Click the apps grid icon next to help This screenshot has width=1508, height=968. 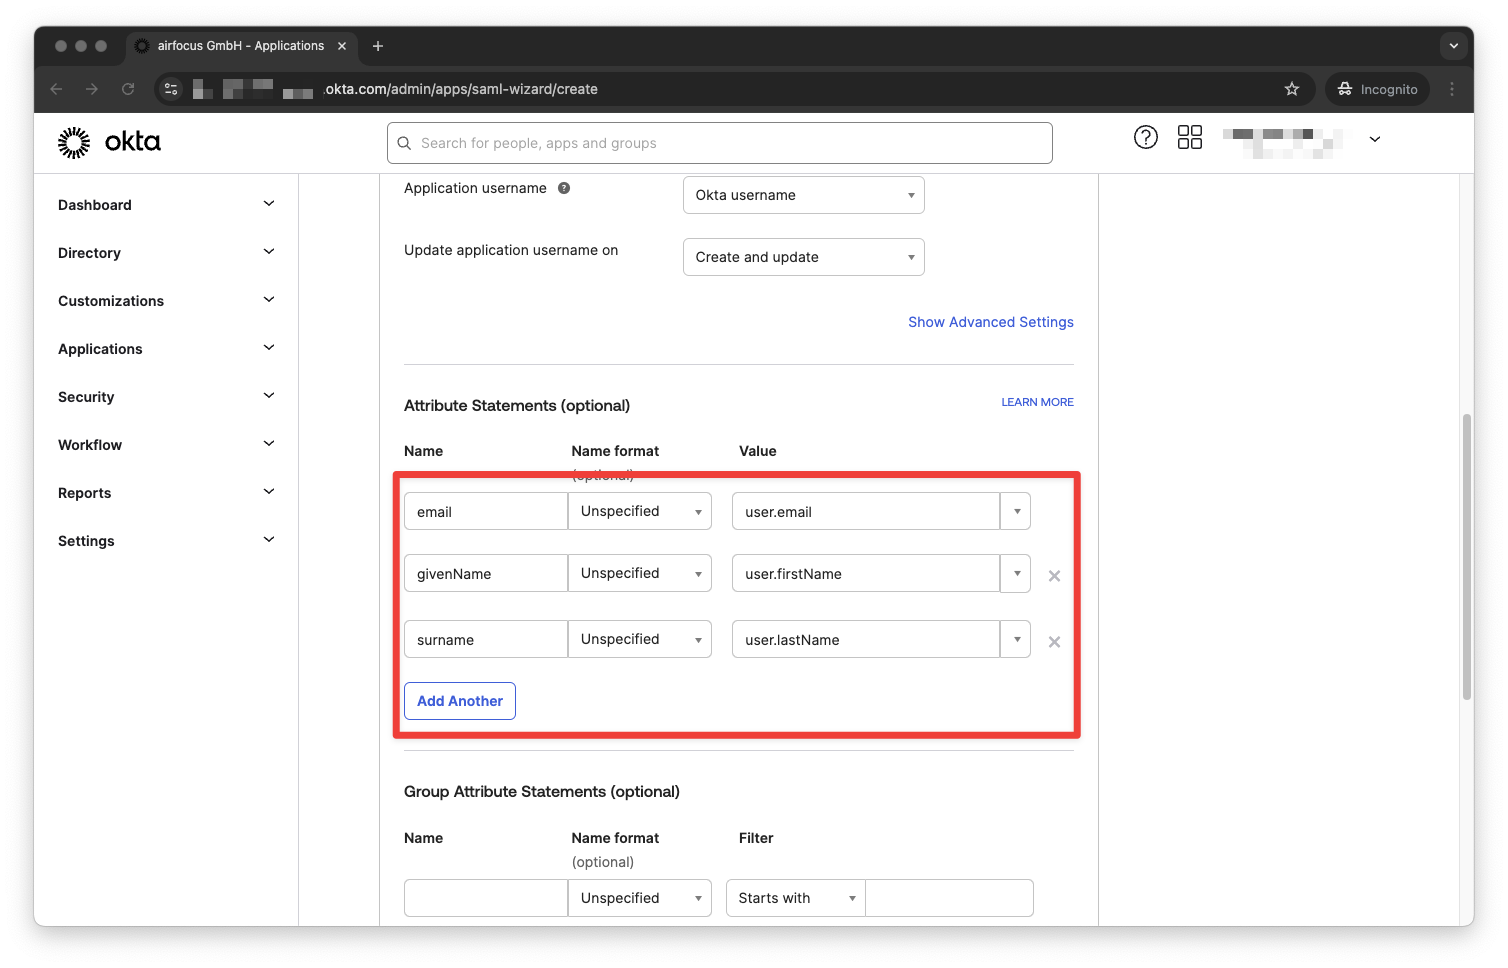[1189, 137]
